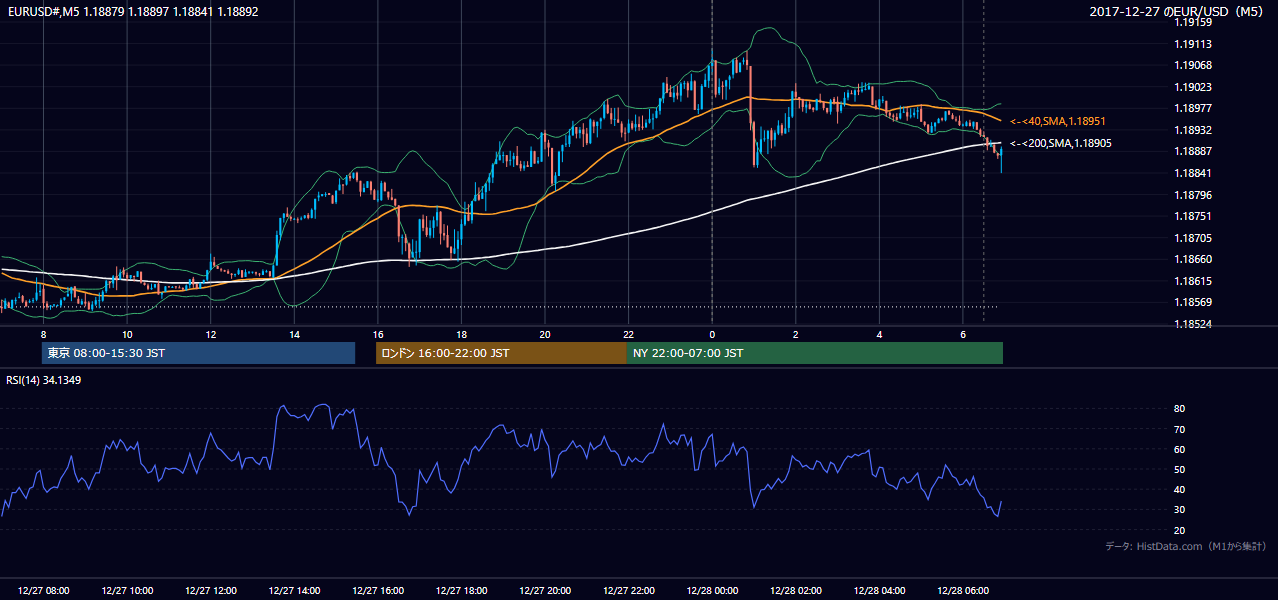Click RSI level 50 on the scale
Viewport: 1278px width, 600px height.
pyautogui.click(x=1180, y=469)
